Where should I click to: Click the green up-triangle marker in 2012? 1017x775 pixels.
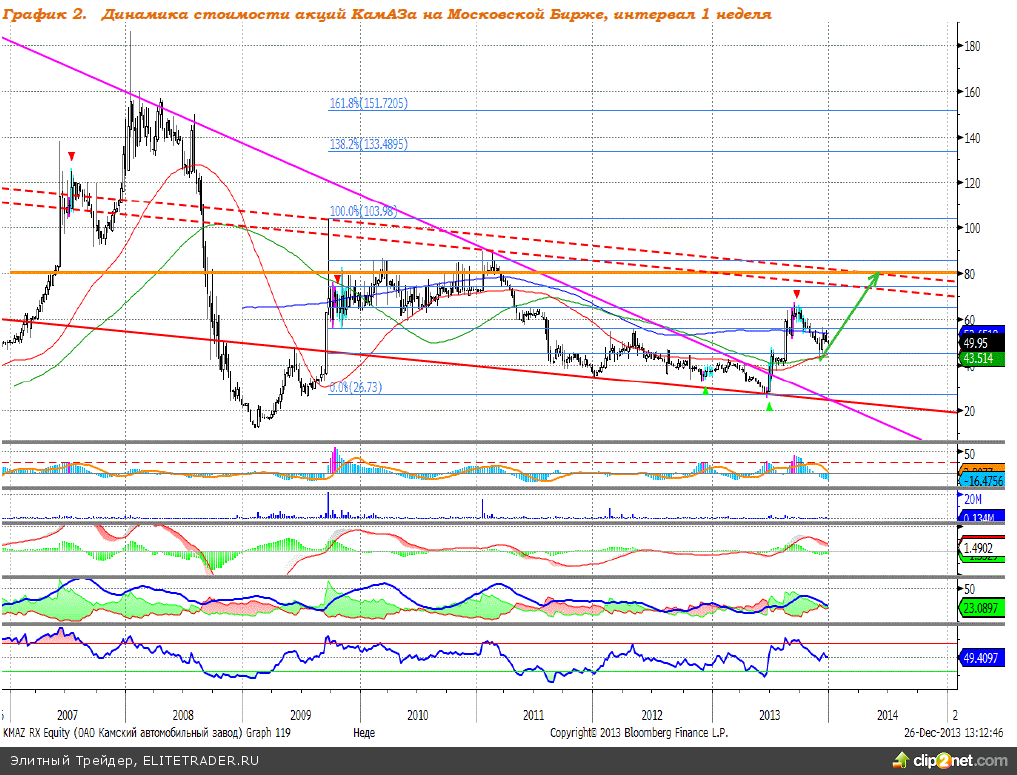(x=706, y=390)
